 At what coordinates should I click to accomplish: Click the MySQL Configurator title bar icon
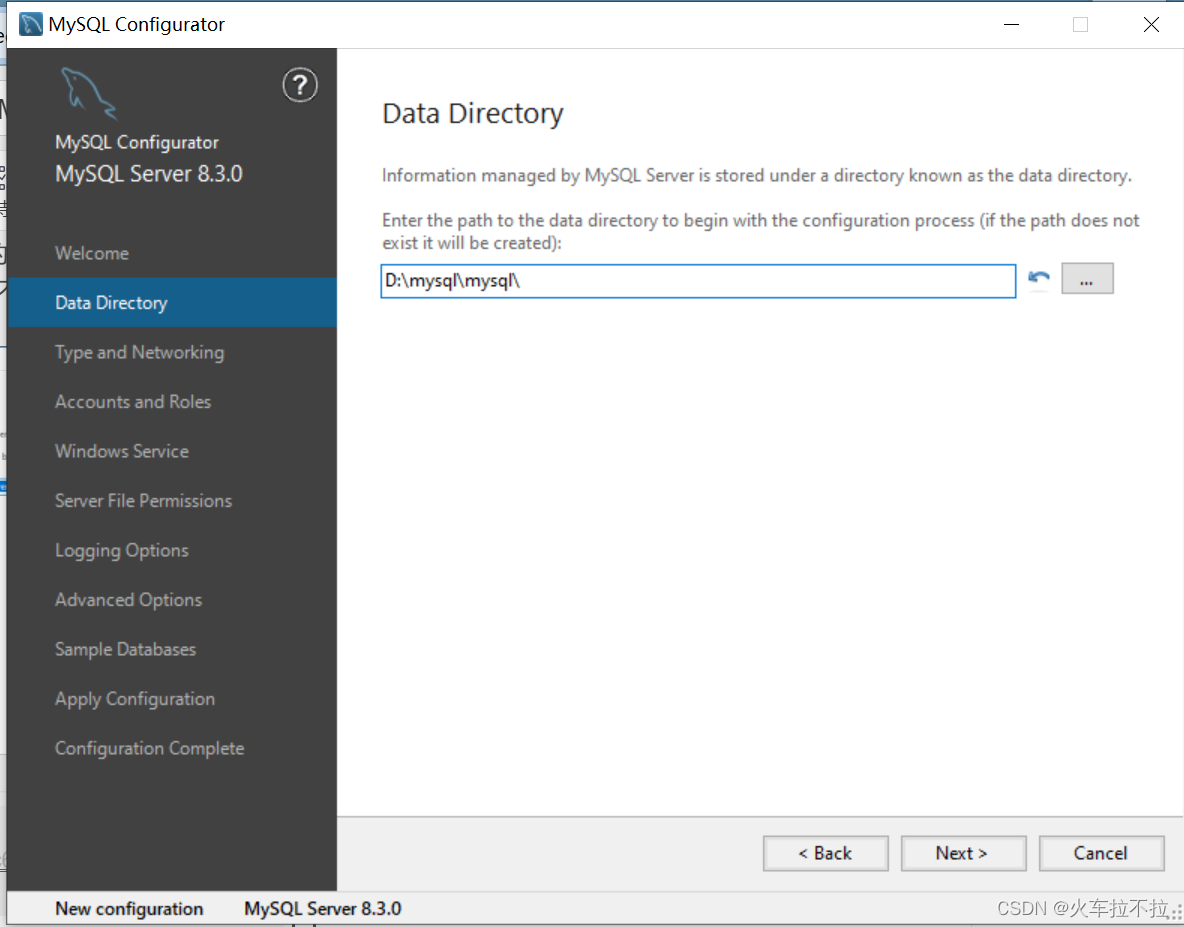click(x=30, y=24)
